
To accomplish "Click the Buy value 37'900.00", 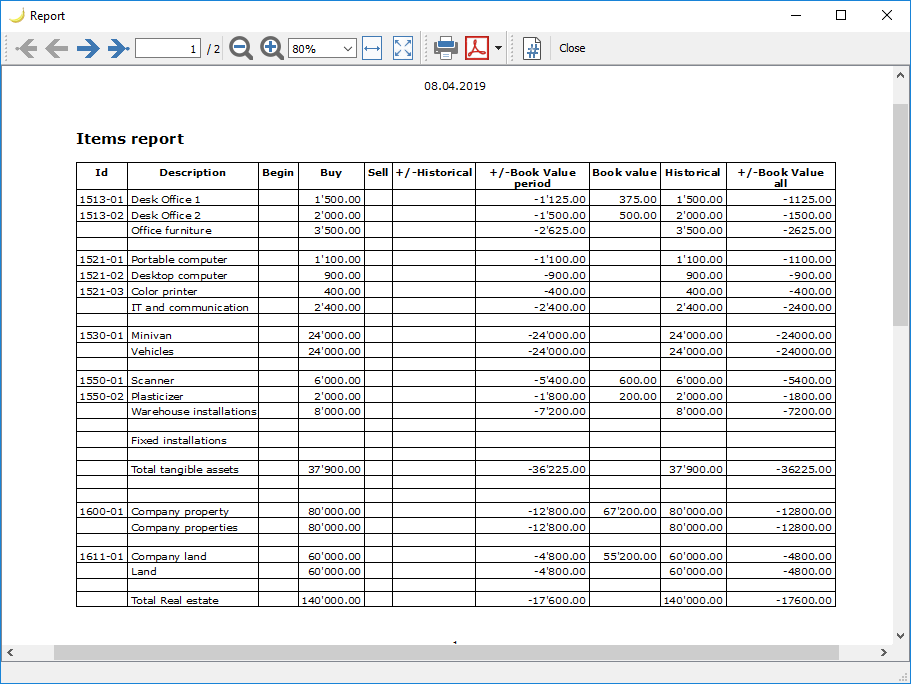I will [x=334, y=469].
